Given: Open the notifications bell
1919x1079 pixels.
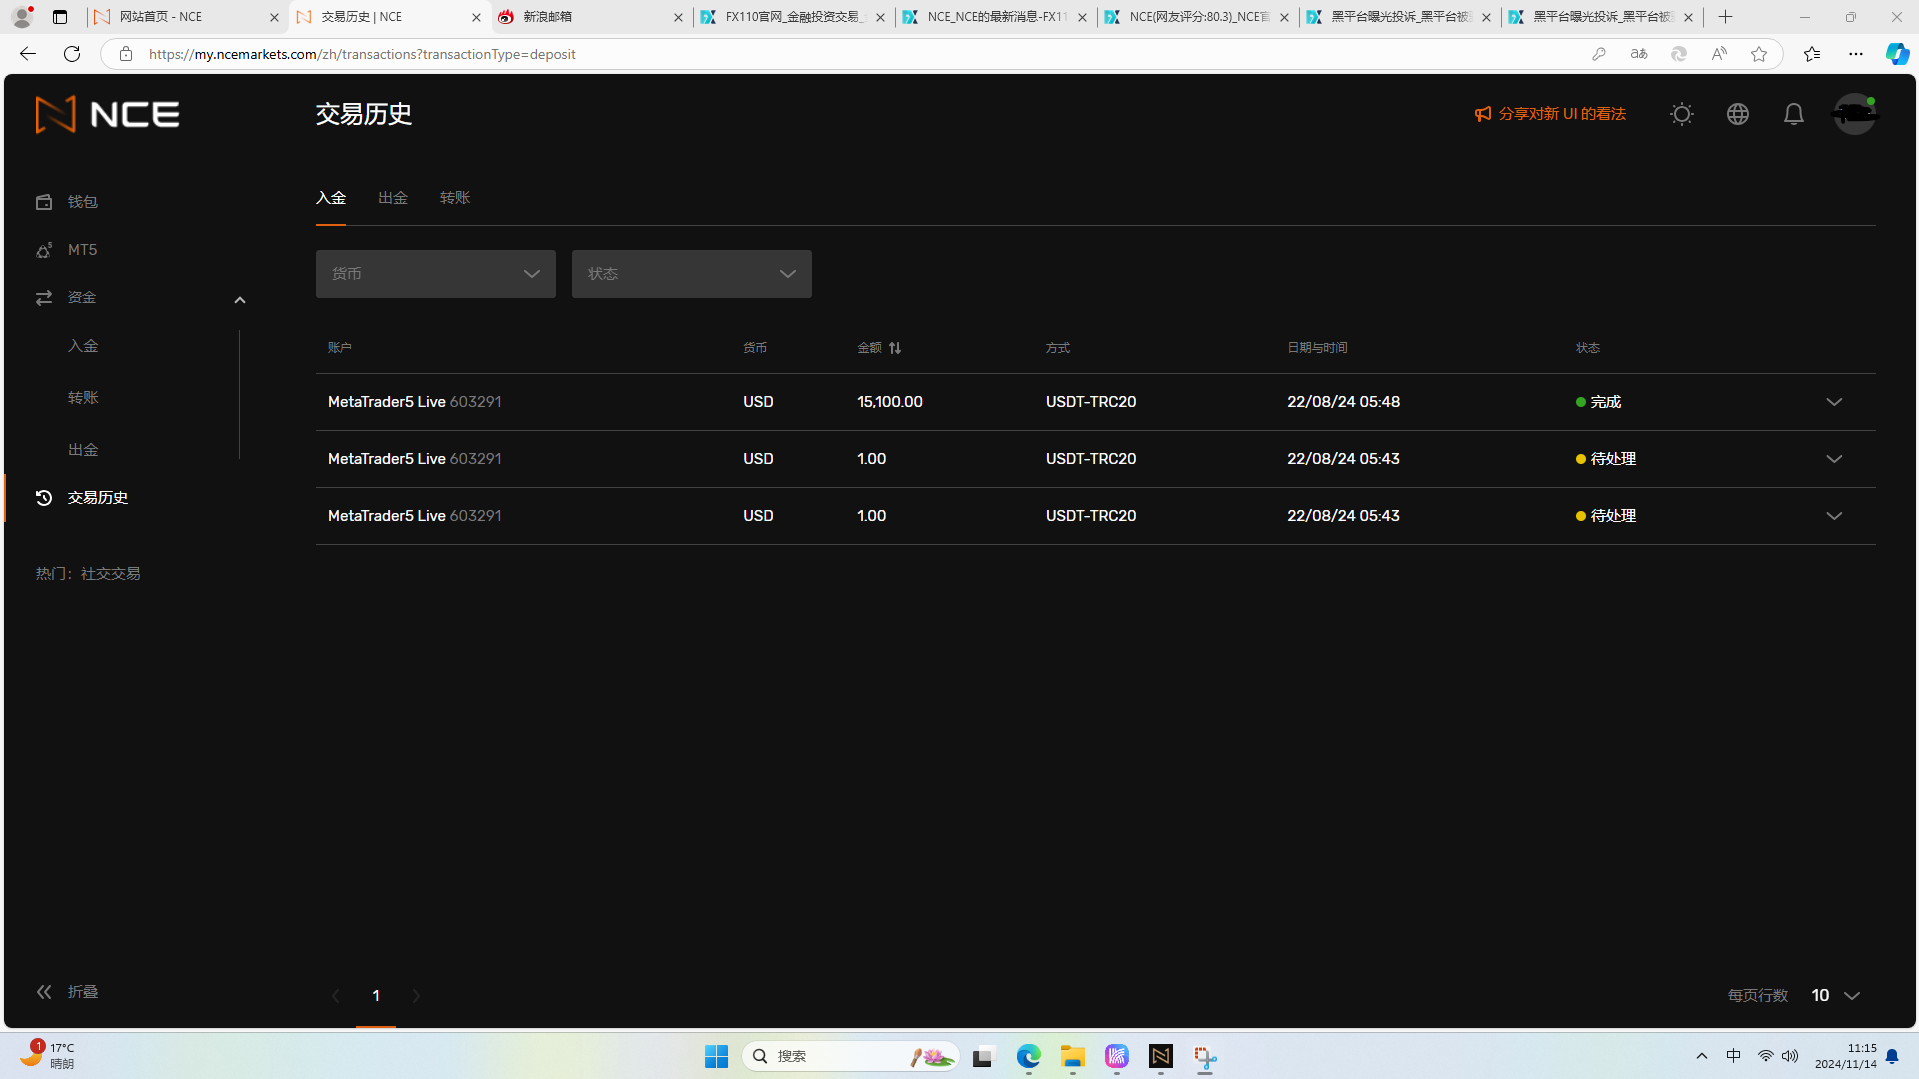Looking at the screenshot, I should (x=1793, y=114).
